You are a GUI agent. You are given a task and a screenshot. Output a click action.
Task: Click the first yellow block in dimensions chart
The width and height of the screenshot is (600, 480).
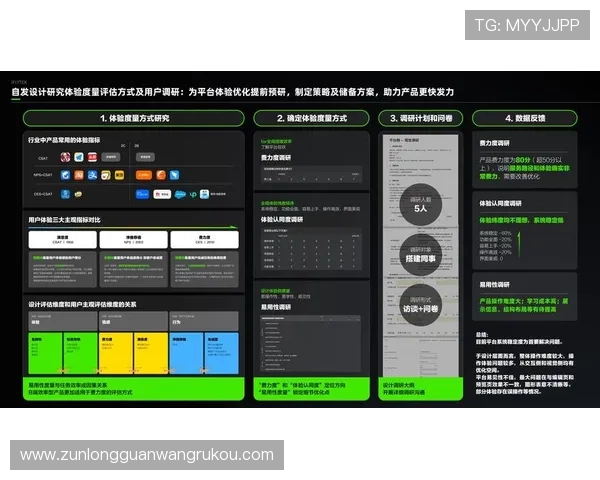116,353
